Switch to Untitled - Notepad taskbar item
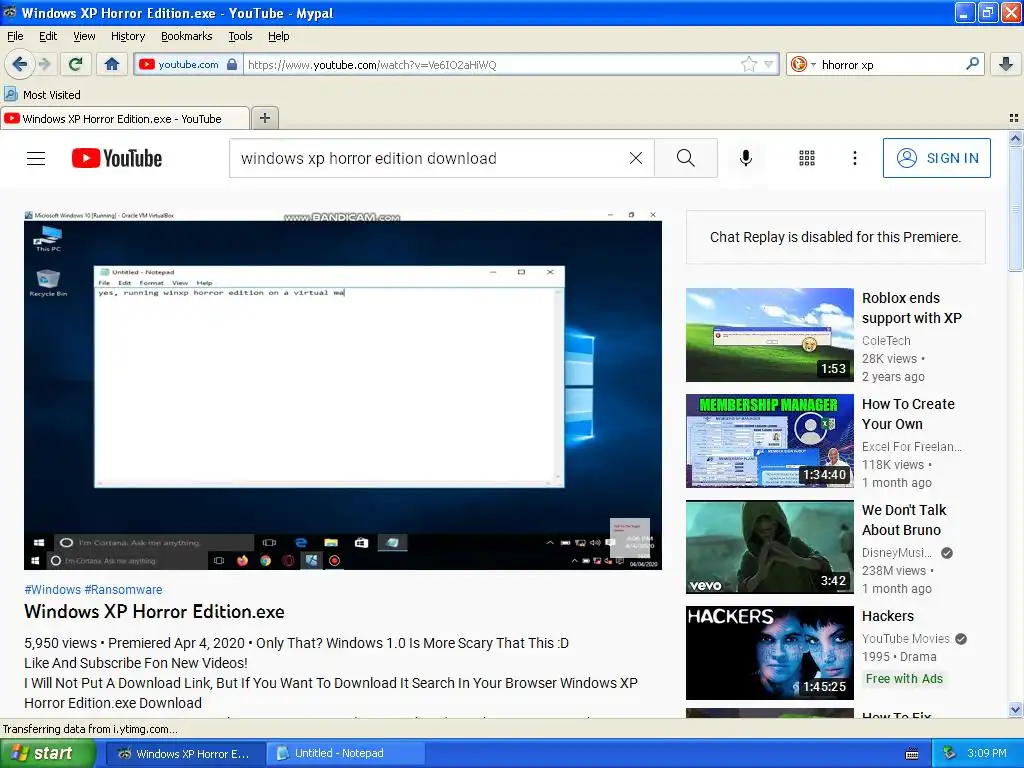 [345, 753]
